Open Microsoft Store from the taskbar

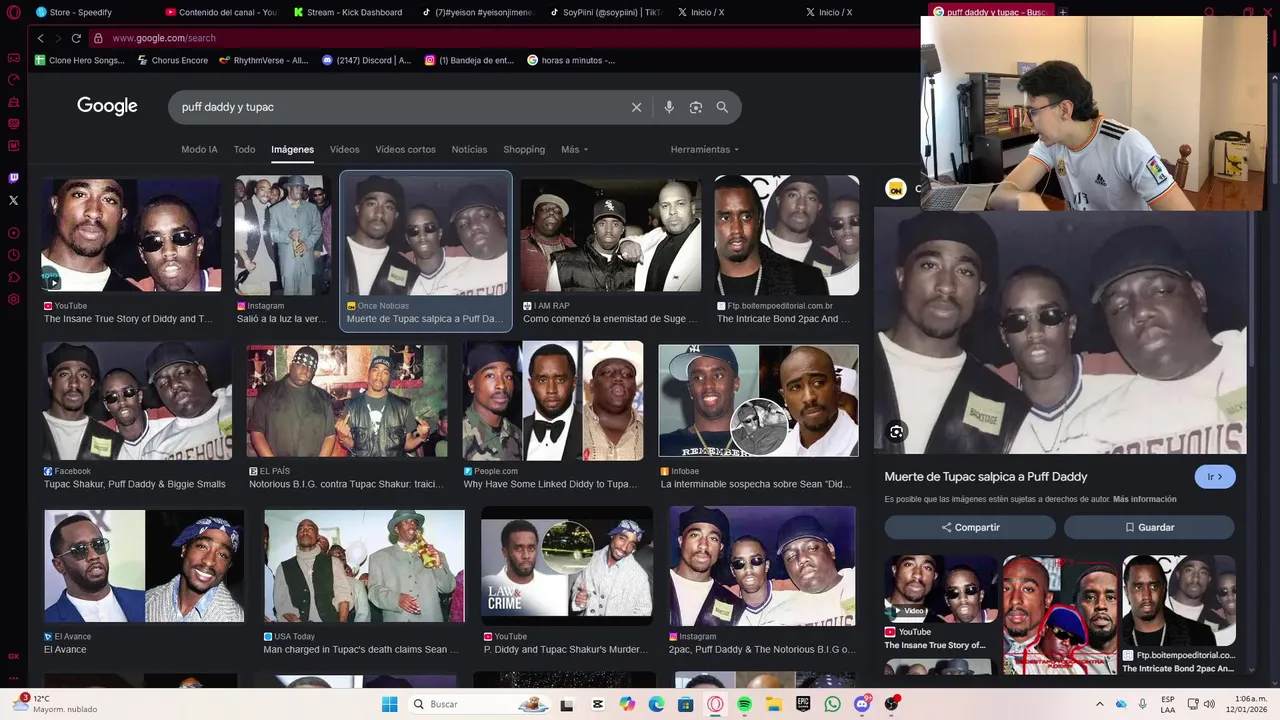pyautogui.click(x=685, y=704)
